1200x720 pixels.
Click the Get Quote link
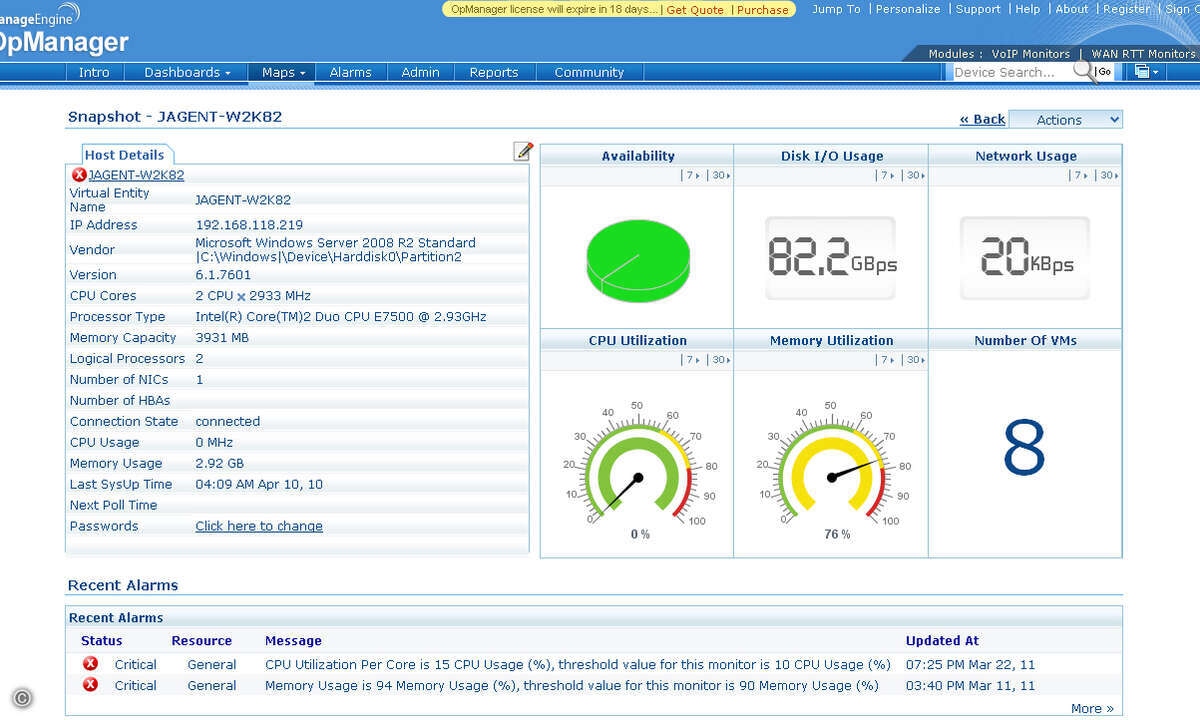(x=695, y=9)
